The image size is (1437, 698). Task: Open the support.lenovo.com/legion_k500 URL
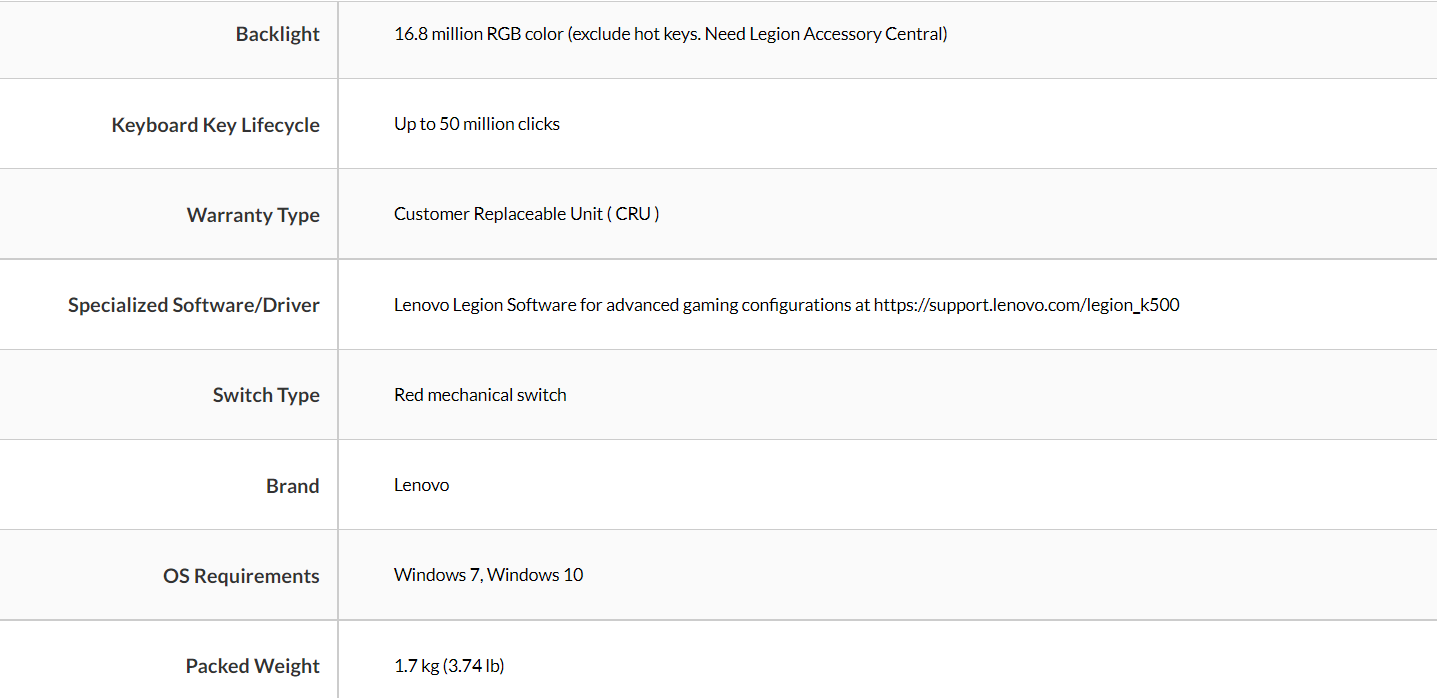(x=1026, y=305)
